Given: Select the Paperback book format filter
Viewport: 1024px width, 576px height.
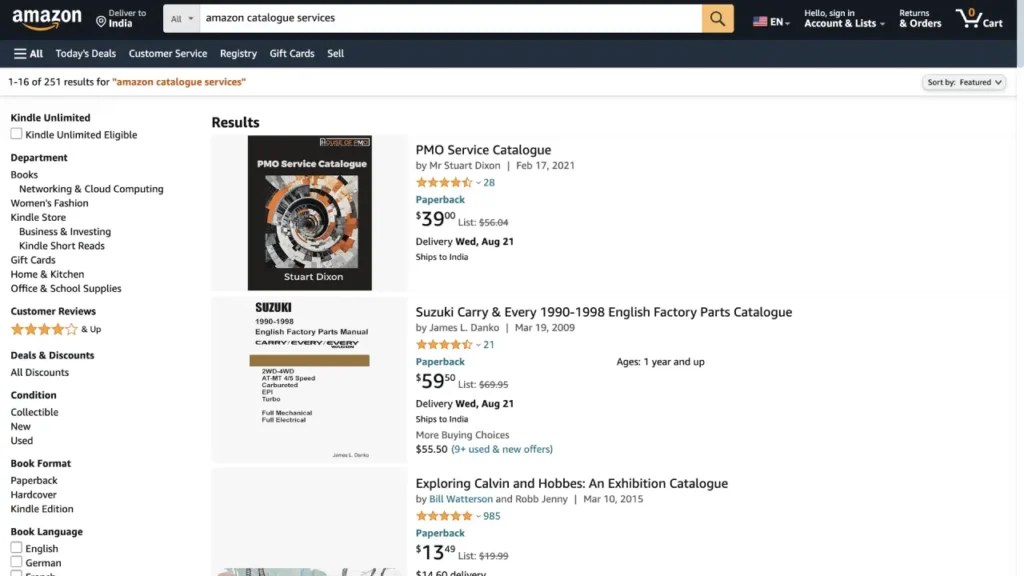Looking at the screenshot, I should point(34,480).
